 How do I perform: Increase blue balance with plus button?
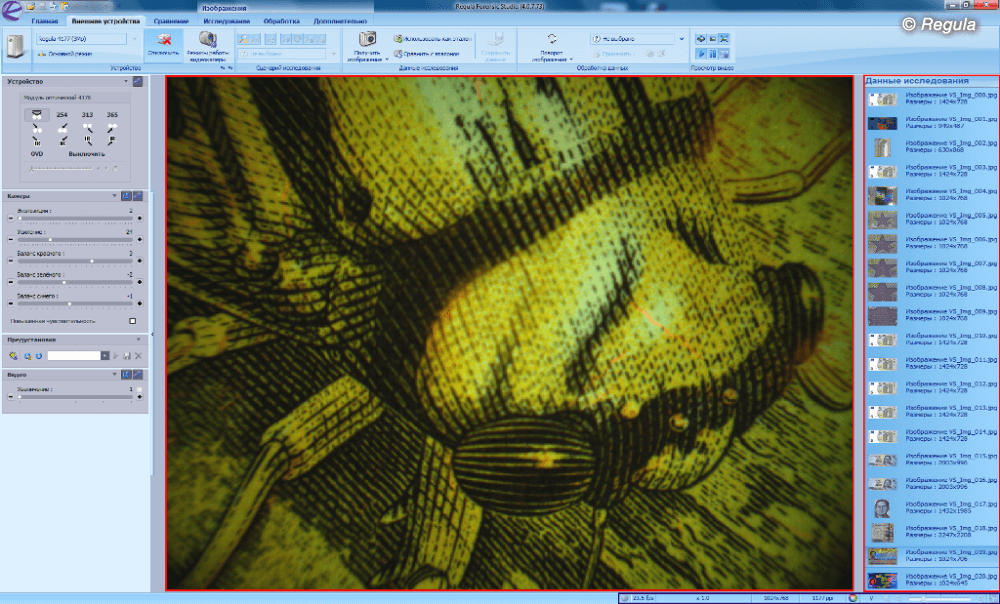pos(140,304)
